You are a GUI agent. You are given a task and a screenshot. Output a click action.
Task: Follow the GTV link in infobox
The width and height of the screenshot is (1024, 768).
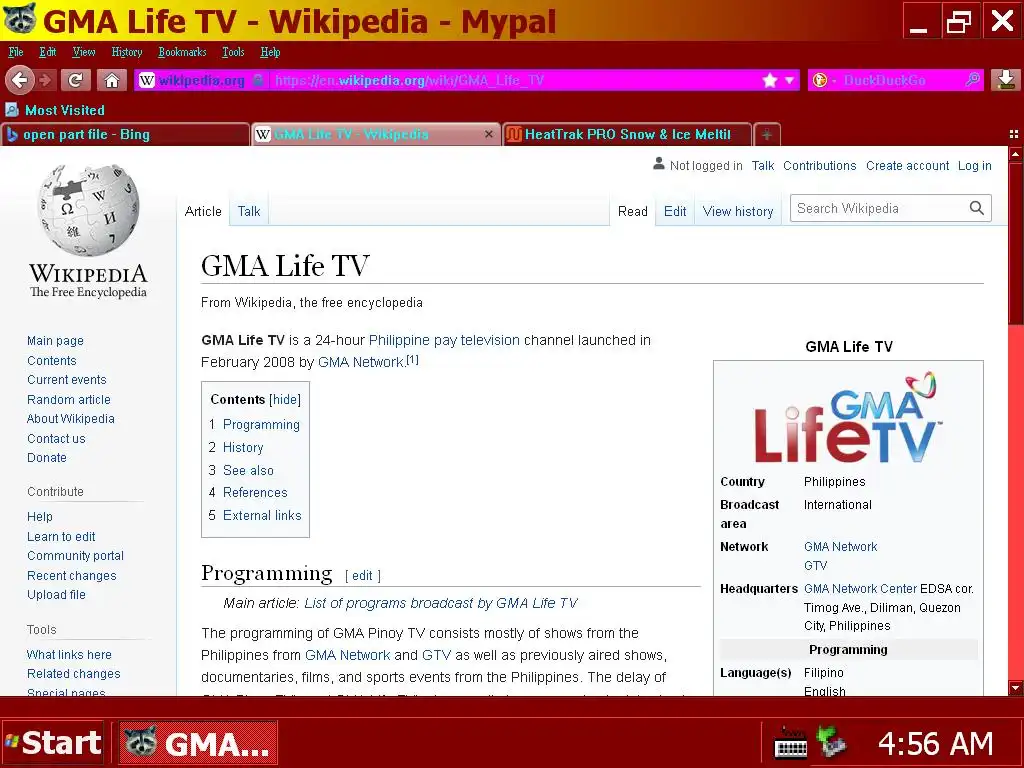[815, 566]
